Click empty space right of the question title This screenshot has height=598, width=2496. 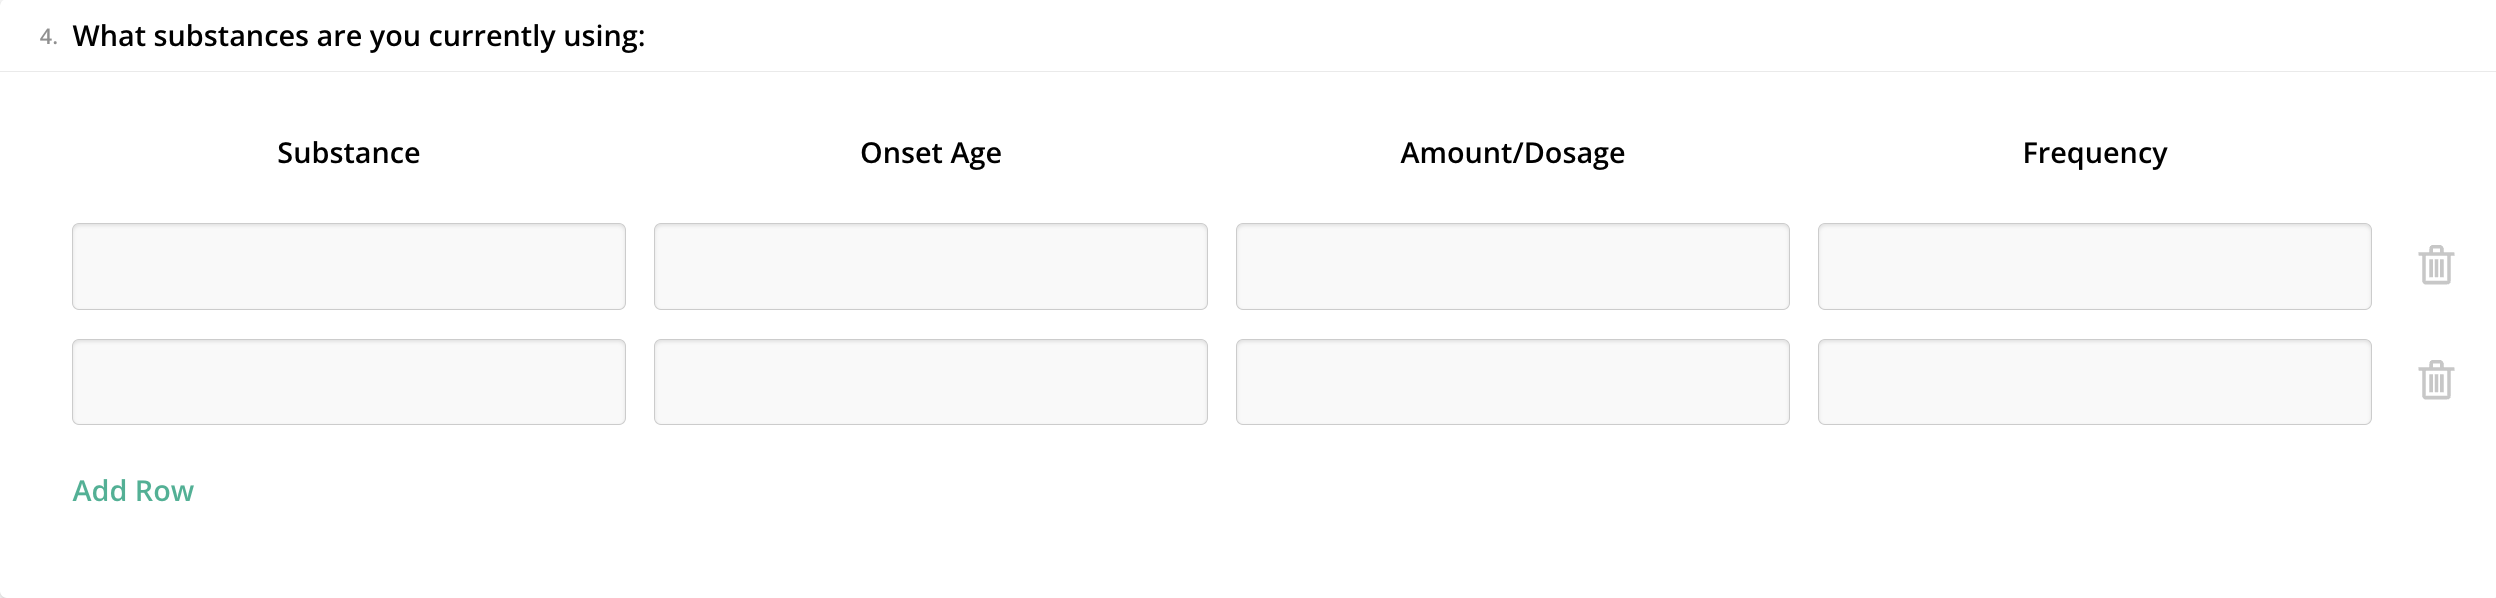[1500, 37]
